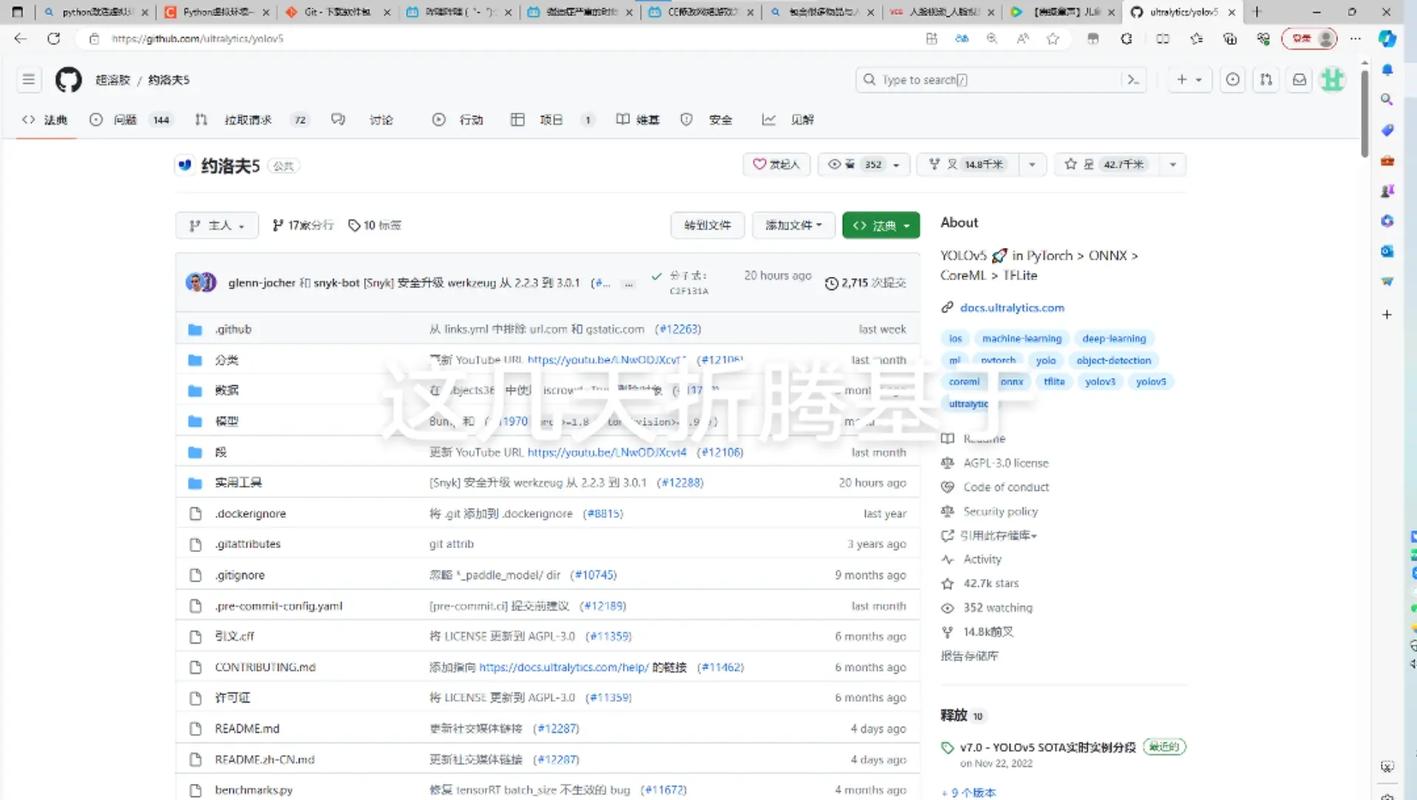Click the green check commit status icon
1417x800 pixels.
click(x=656, y=276)
